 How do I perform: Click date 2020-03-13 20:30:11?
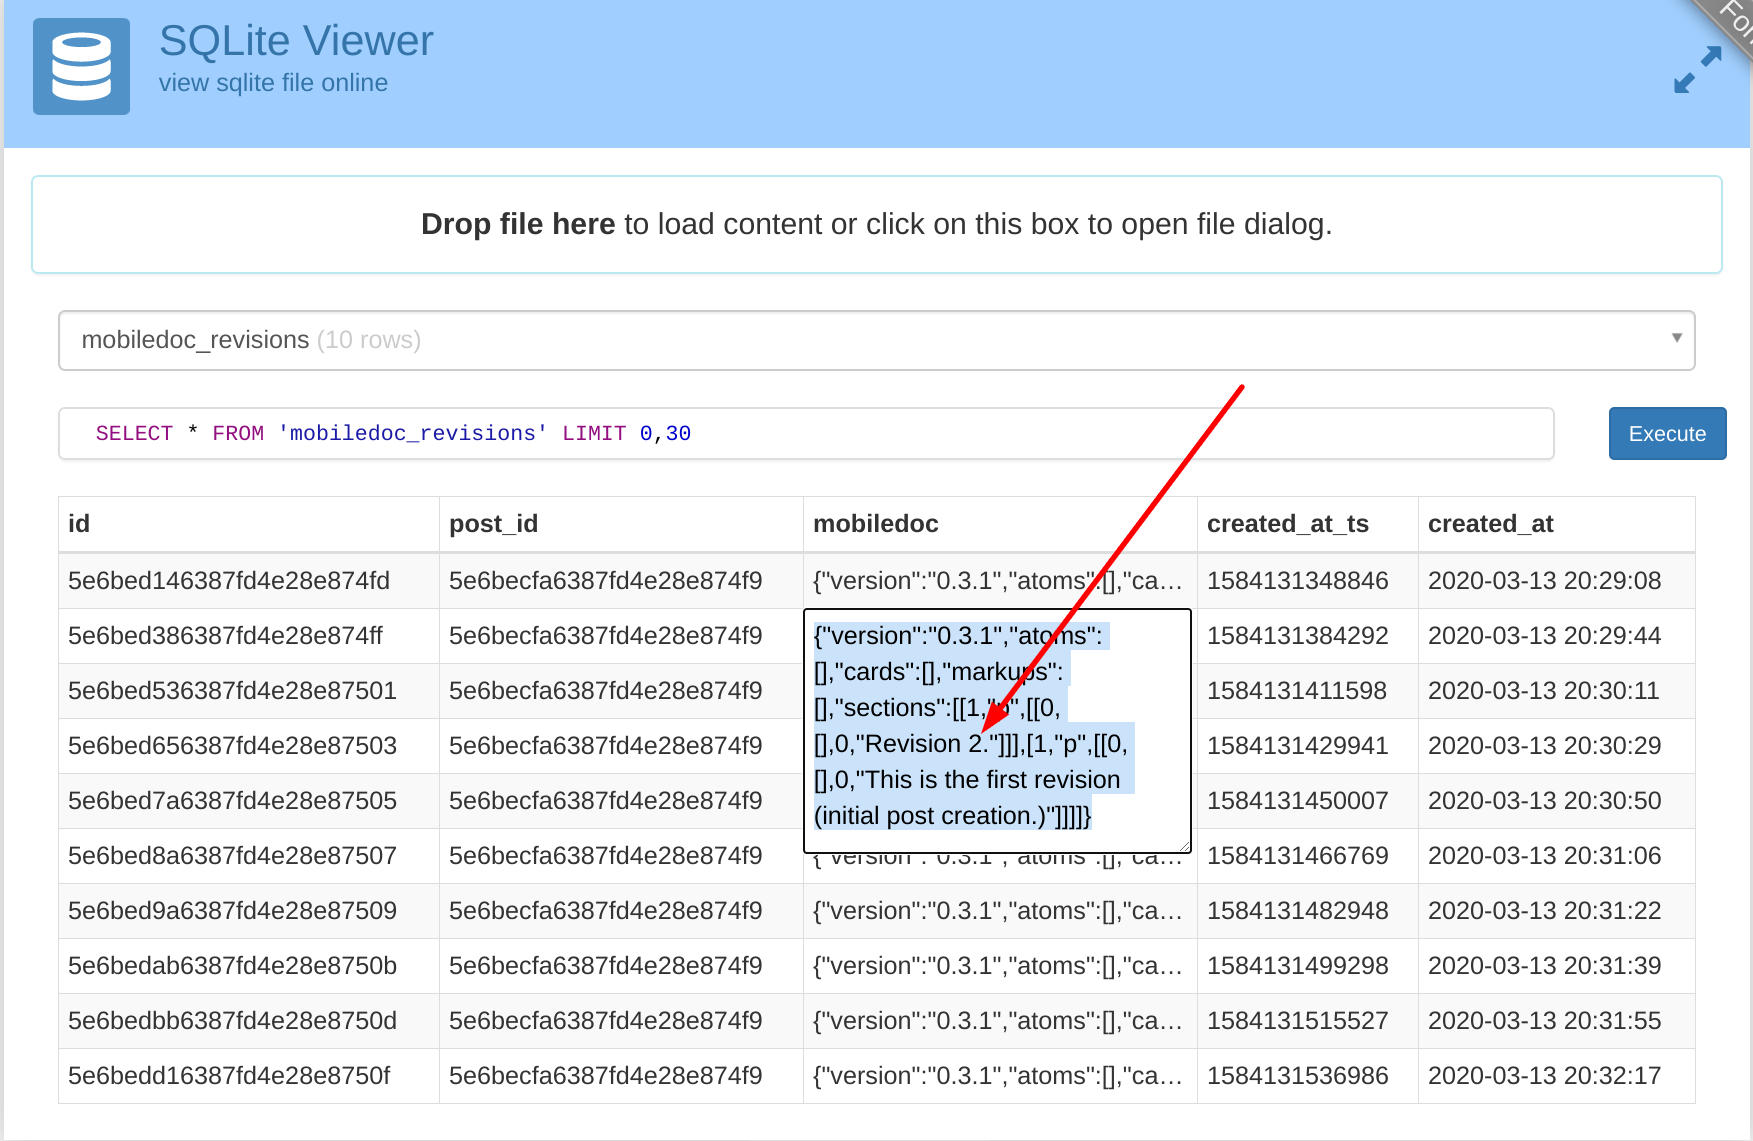[x=1544, y=691]
